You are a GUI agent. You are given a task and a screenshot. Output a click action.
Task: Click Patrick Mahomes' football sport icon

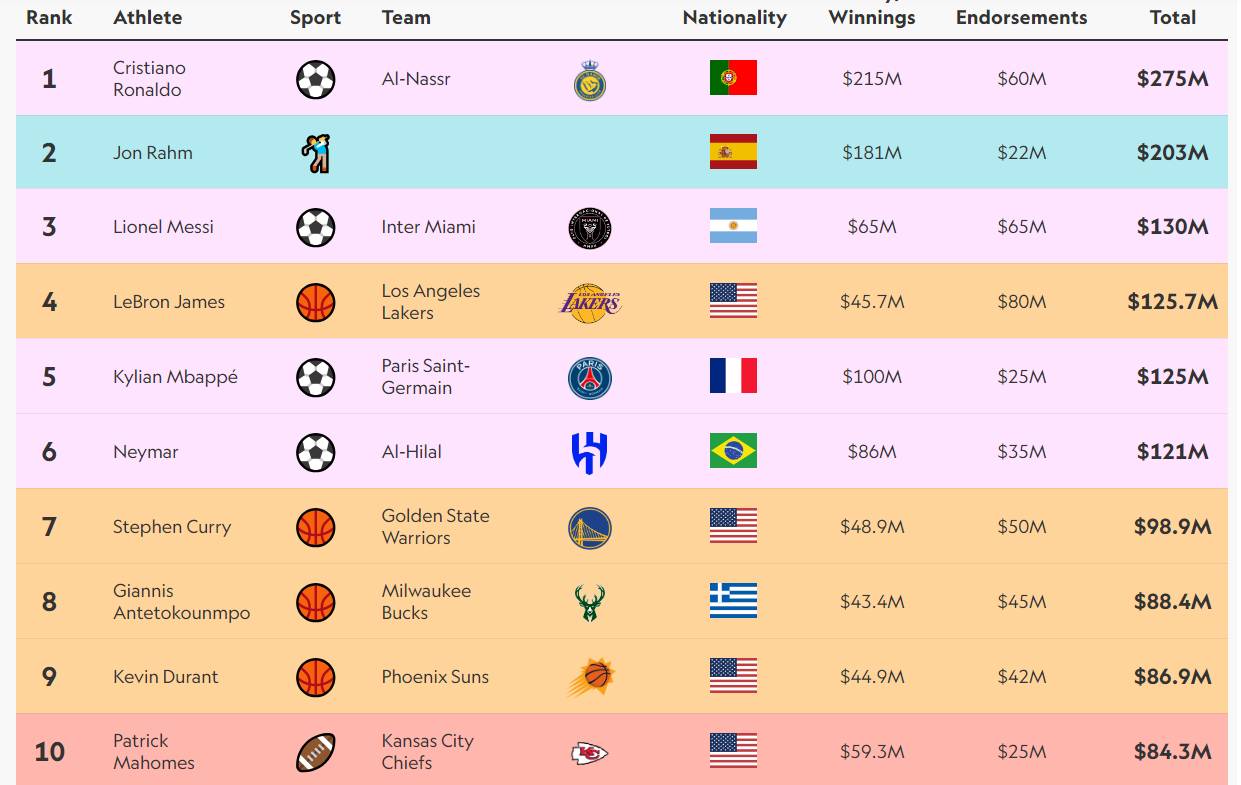[x=316, y=752]
